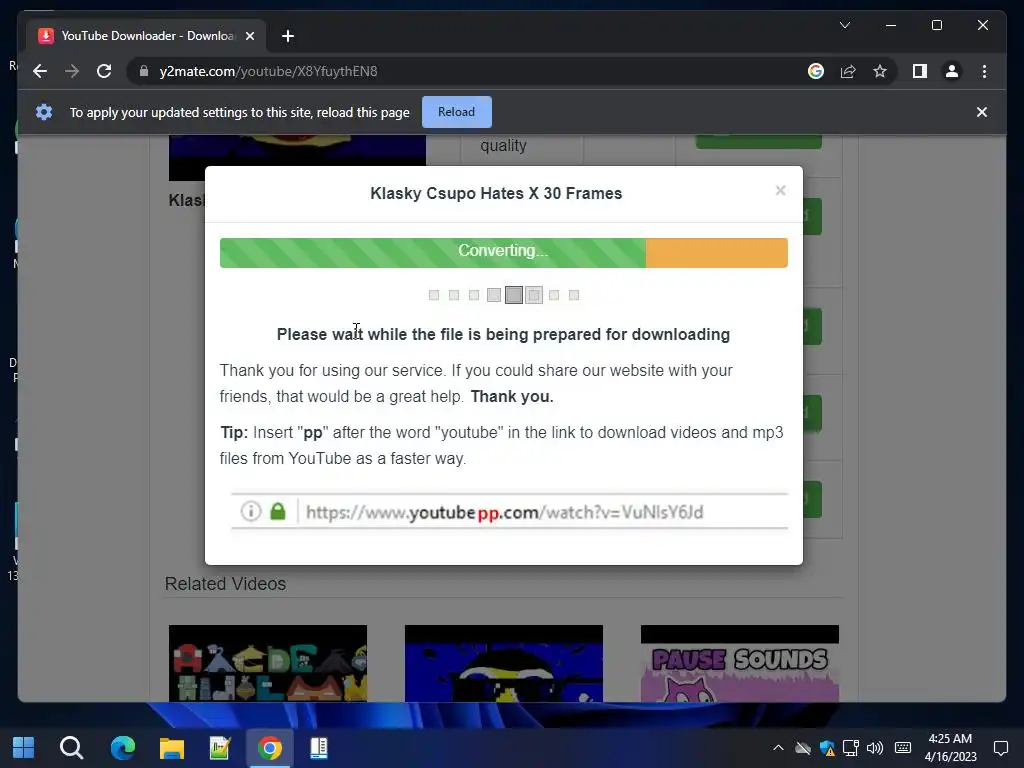Click the 'Tip:' label in the dialog
1024x768 pixels.
tap(234, 433)
